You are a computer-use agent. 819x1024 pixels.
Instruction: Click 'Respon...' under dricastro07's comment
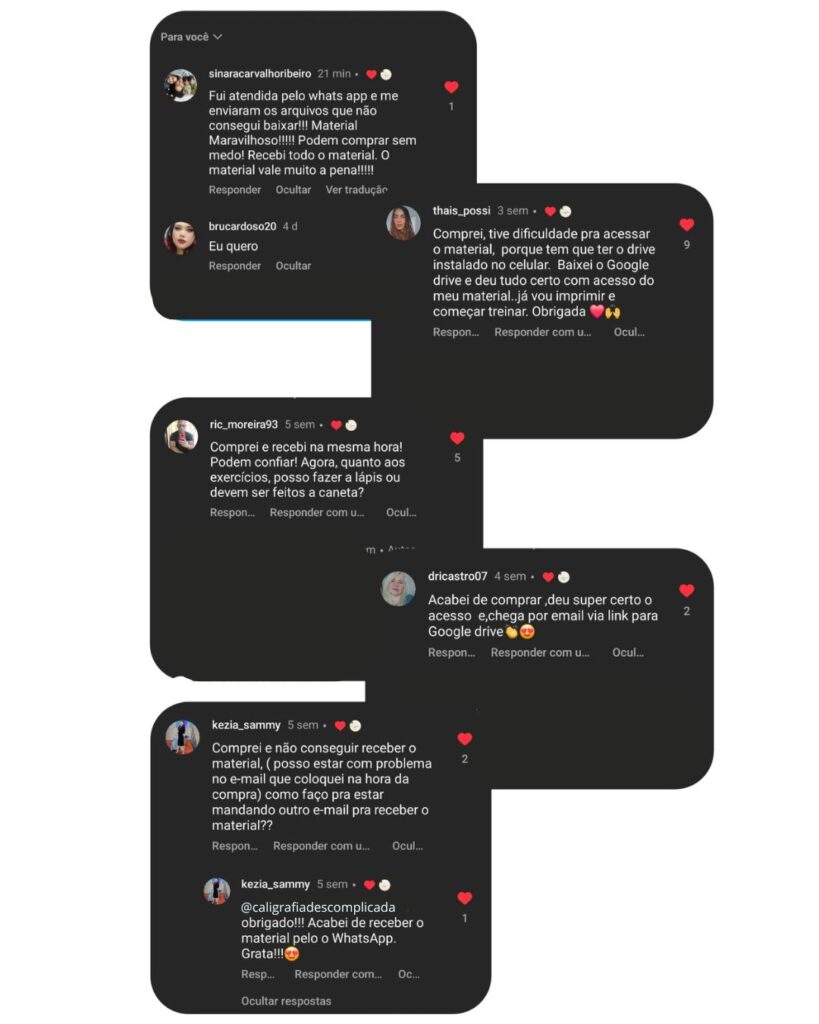[451, 652]
